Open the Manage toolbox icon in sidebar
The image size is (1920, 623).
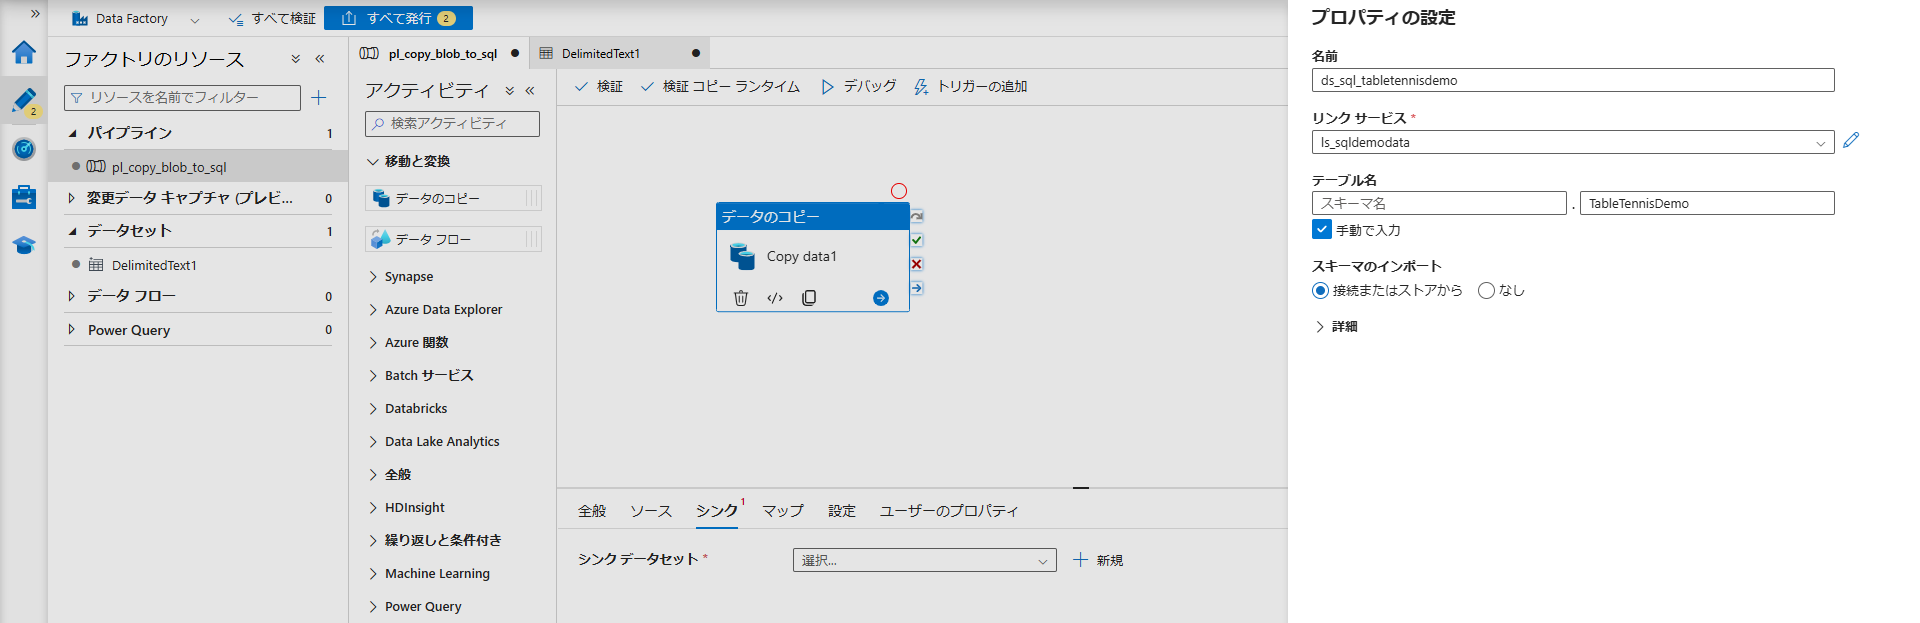point(24,197)
